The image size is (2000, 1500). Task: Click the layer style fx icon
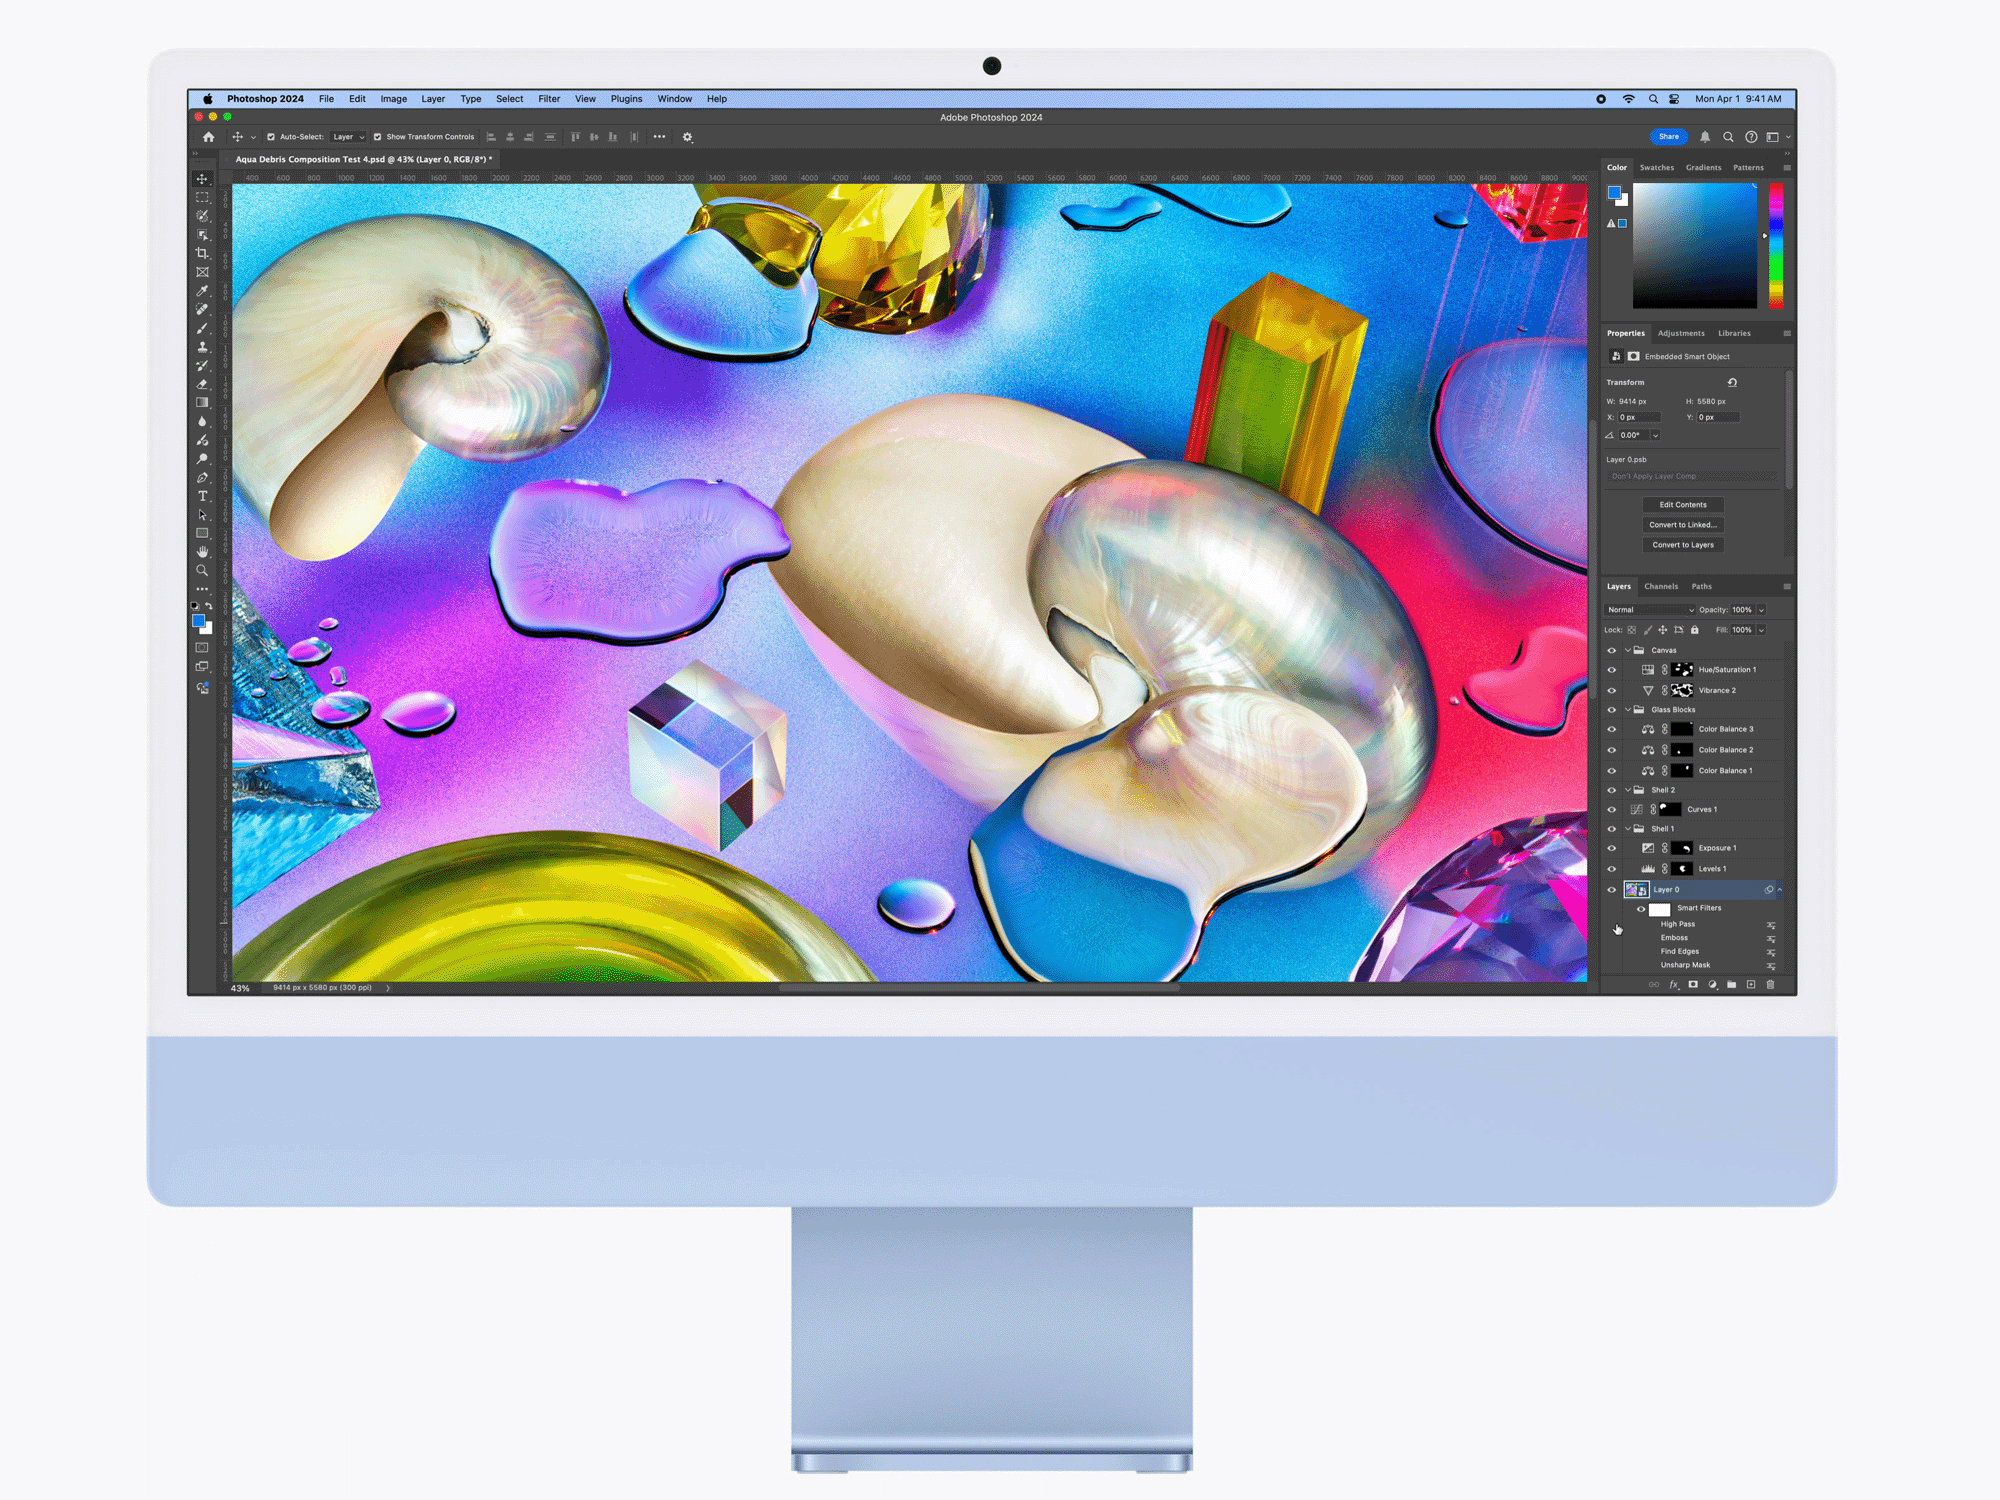coord(1673,985)
